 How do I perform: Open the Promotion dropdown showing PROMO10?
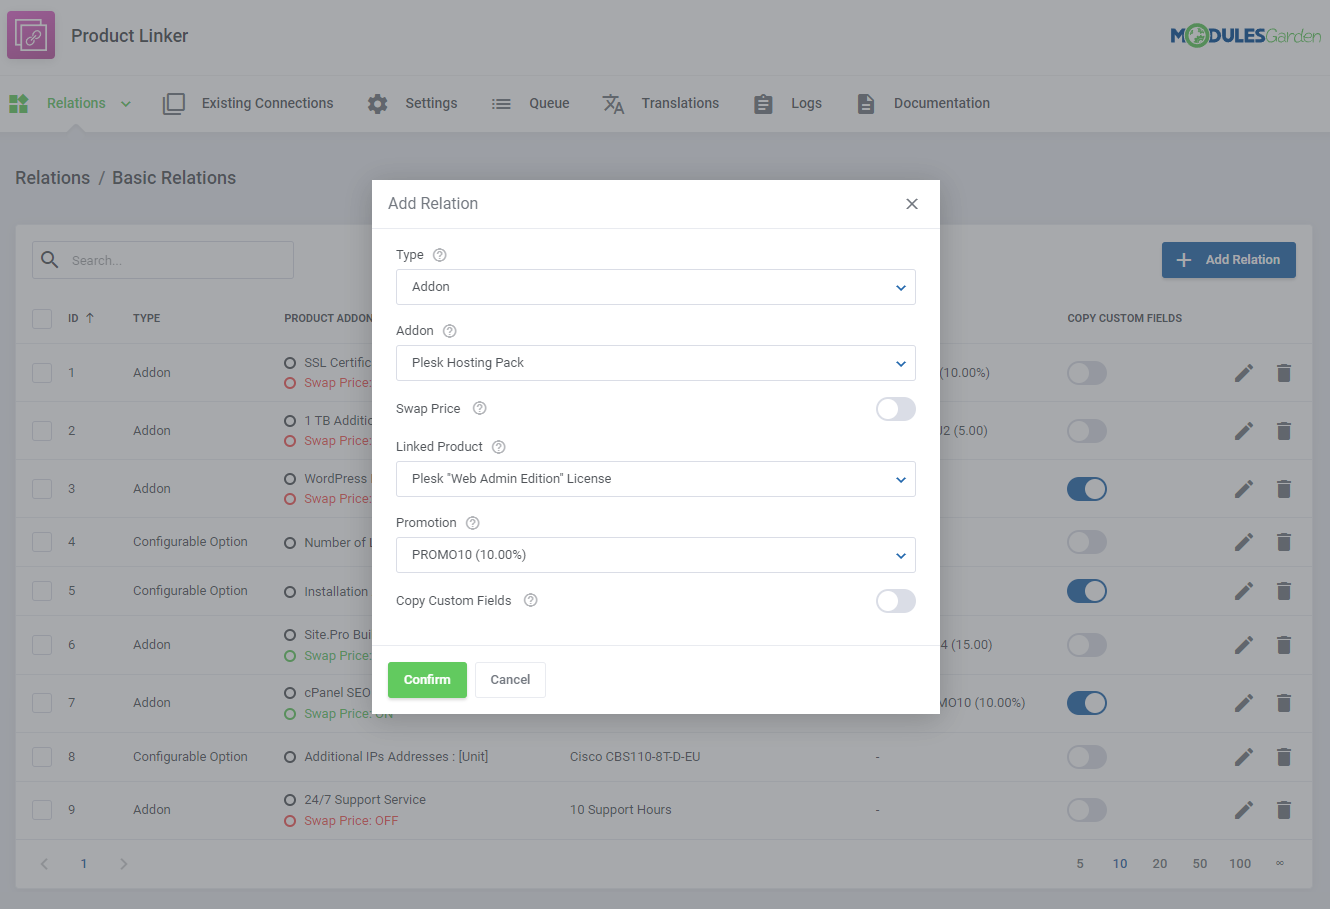click(656, 555)
